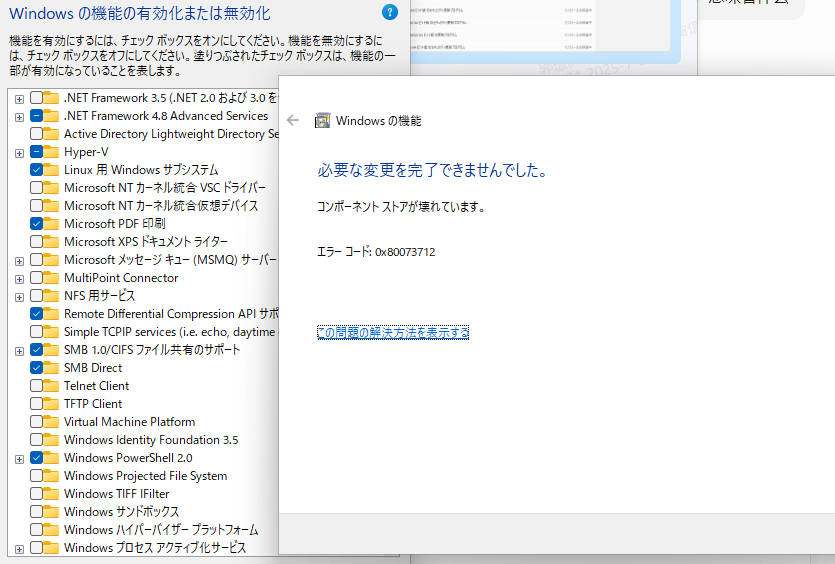The image size is (835, 564).
Task: Click folder icon beside Windows サンドボックス
Action: pyautogui.click(x=51, y=511)
